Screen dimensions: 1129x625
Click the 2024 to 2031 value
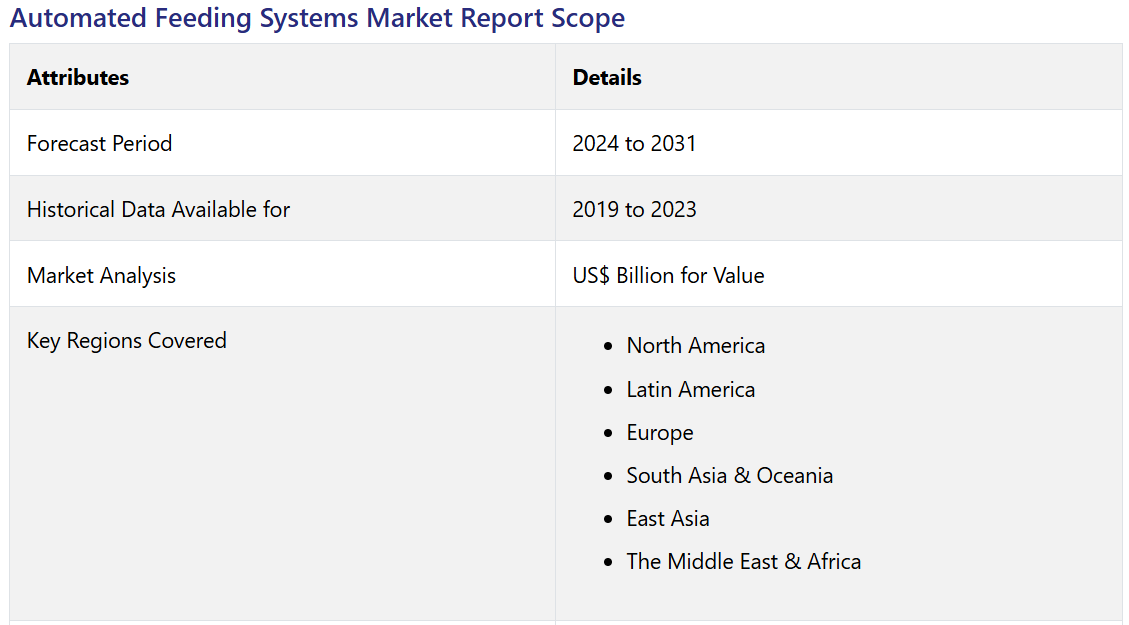pyautogui.click(x=634, y=143)
